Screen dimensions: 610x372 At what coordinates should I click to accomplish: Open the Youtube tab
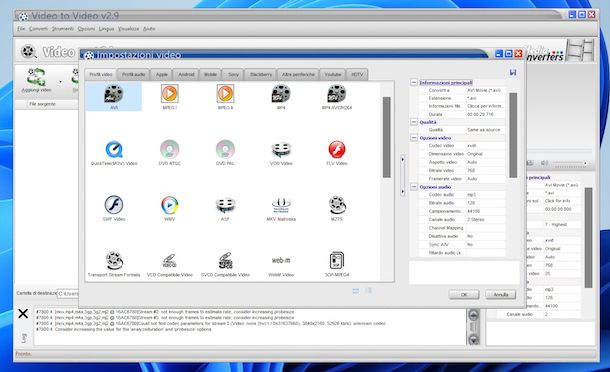(x=333, y=74)
